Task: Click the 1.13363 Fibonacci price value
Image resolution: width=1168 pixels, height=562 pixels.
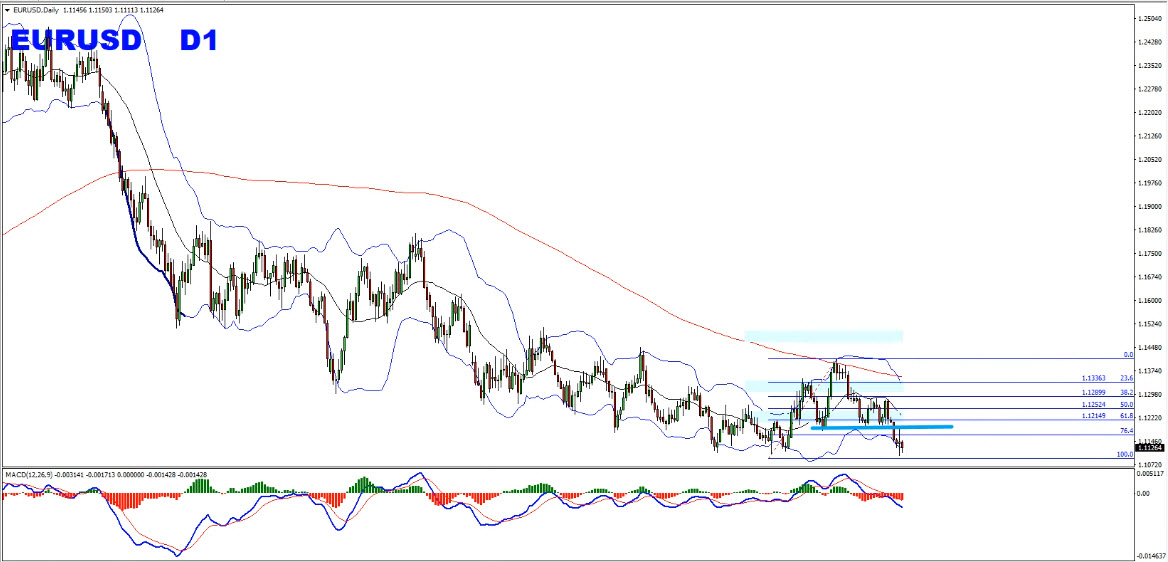Action: click(x=1096, y=378)
